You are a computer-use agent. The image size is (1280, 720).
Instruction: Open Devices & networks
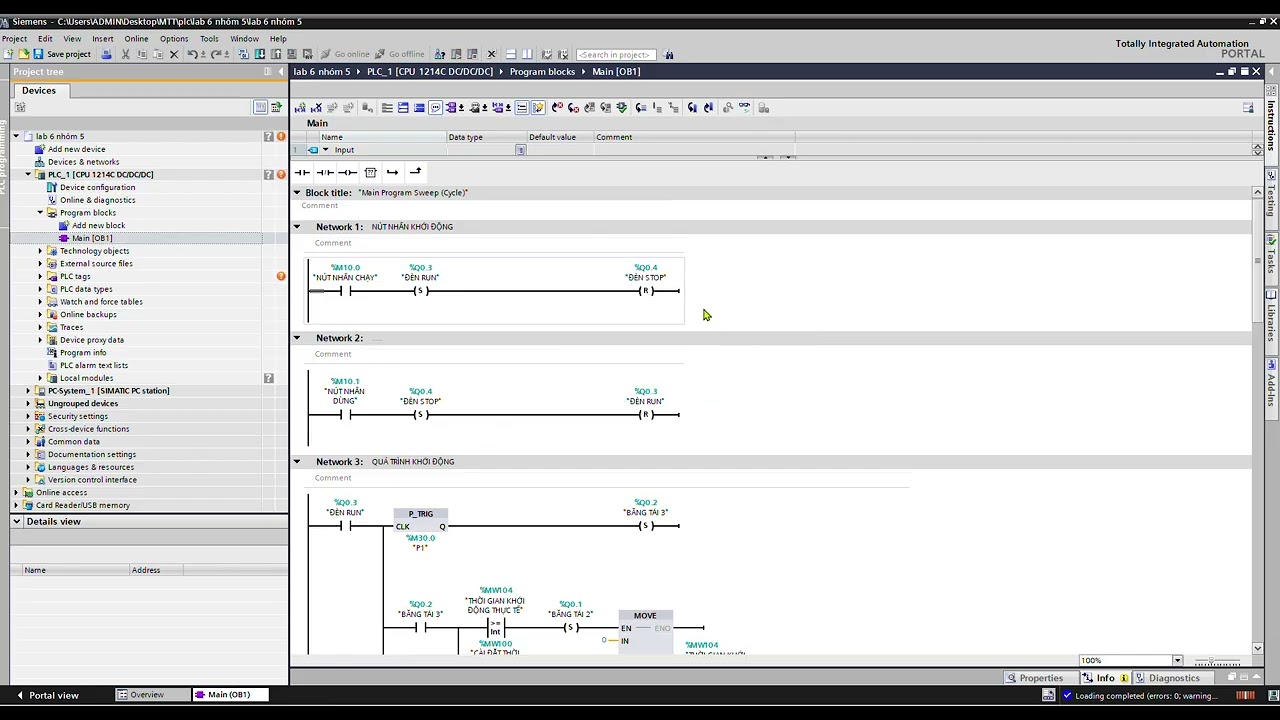coord(83,162)
